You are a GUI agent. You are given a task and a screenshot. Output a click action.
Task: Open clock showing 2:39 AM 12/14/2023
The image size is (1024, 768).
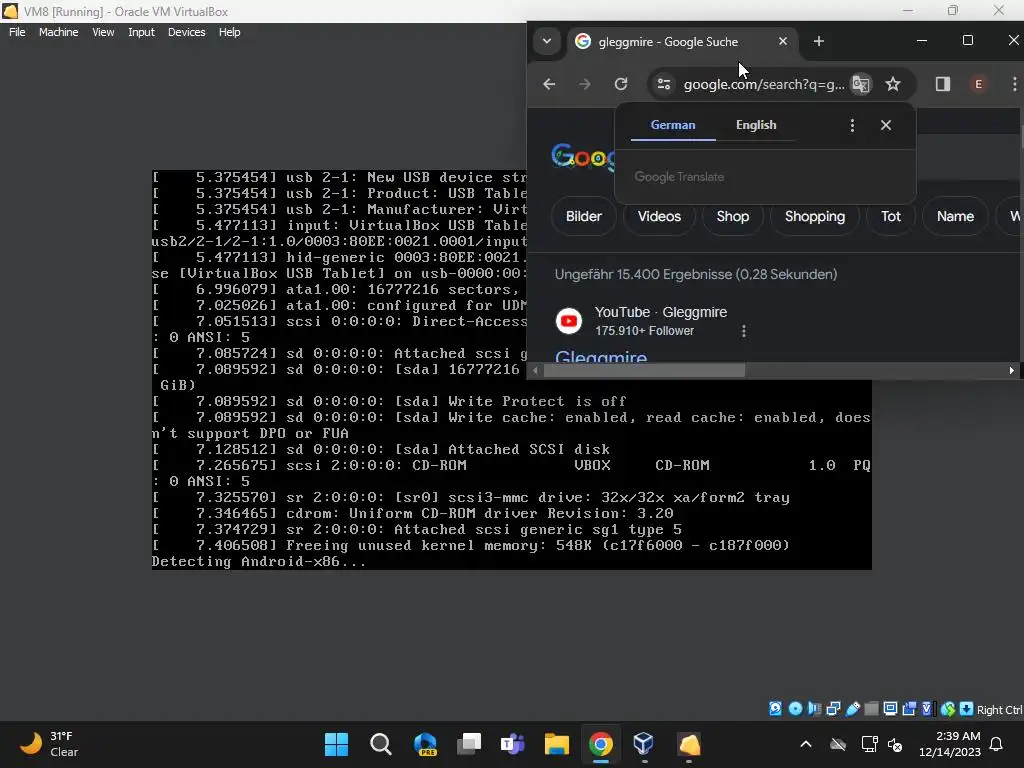point(950,744)
